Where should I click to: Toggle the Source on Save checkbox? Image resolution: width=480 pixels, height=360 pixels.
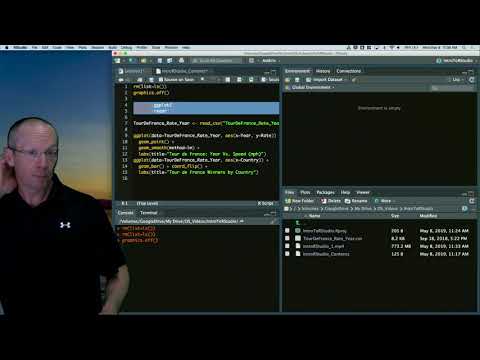click(x=161, y=80)
